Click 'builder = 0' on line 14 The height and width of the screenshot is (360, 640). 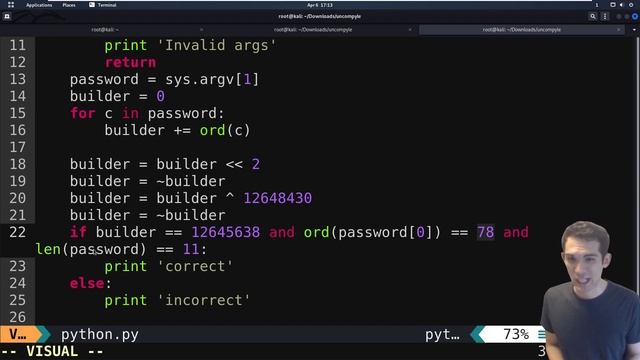click(x=117, y=96)
